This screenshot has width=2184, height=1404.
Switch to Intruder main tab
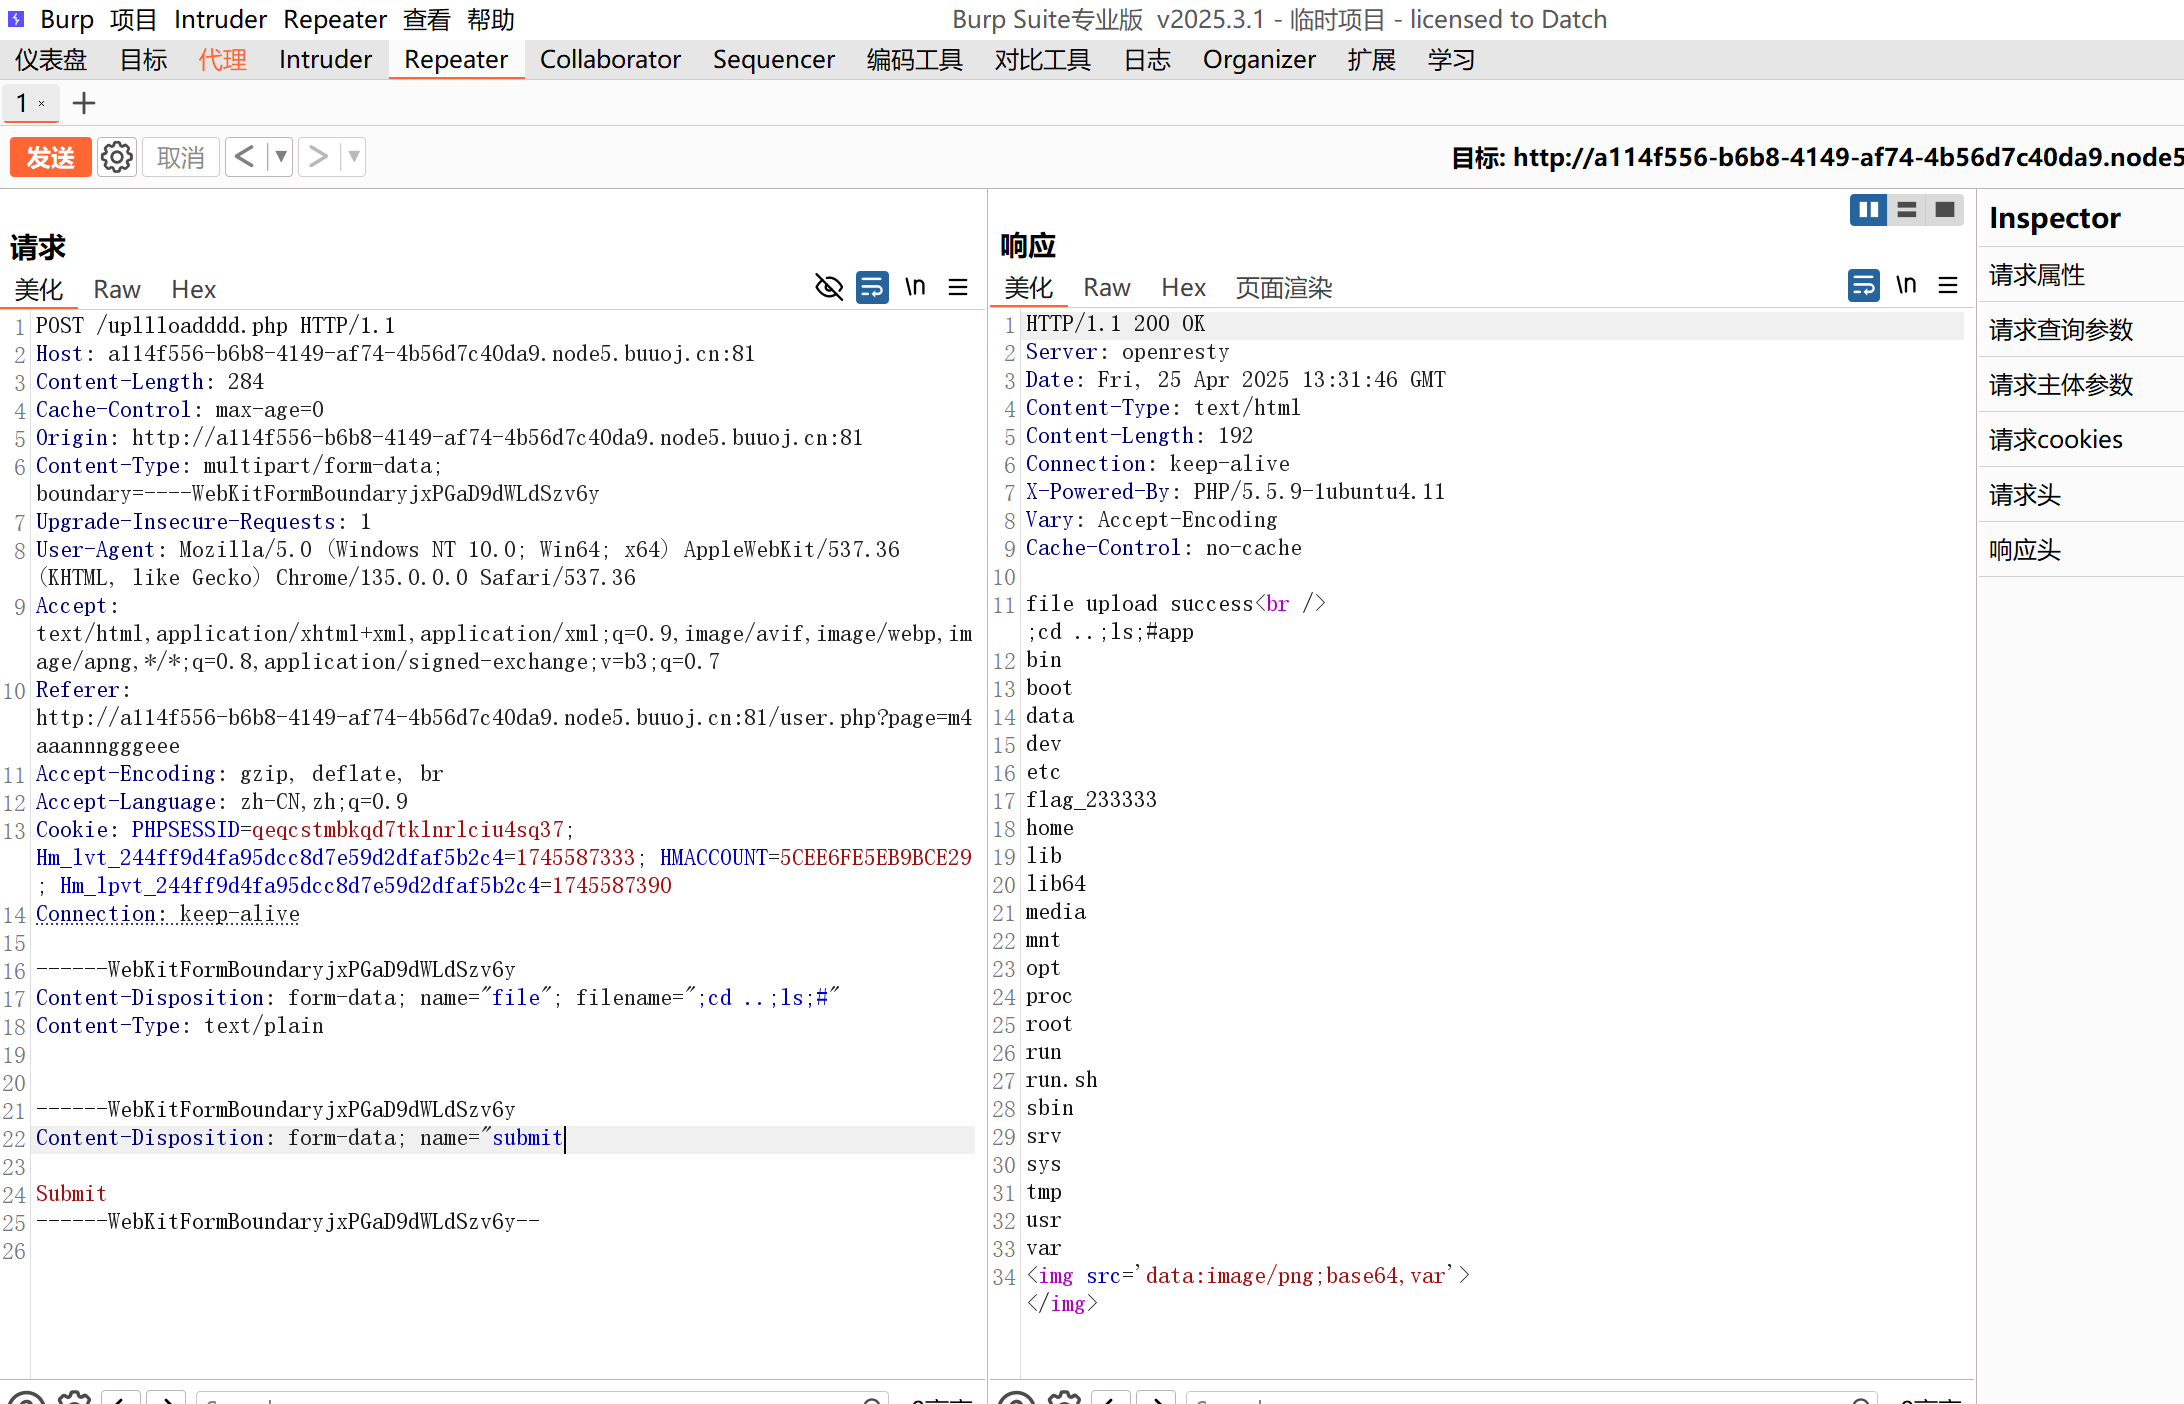(325, 60)
